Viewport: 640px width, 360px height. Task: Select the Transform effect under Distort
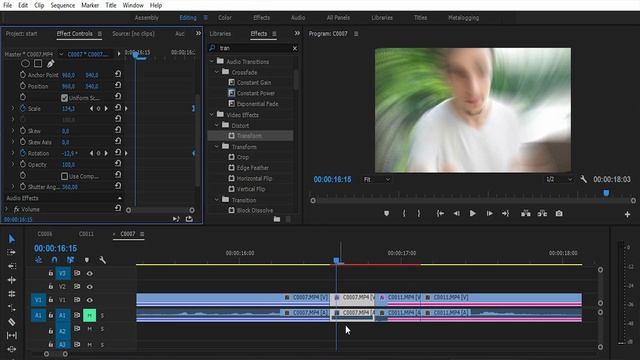[x=250, y=136]
